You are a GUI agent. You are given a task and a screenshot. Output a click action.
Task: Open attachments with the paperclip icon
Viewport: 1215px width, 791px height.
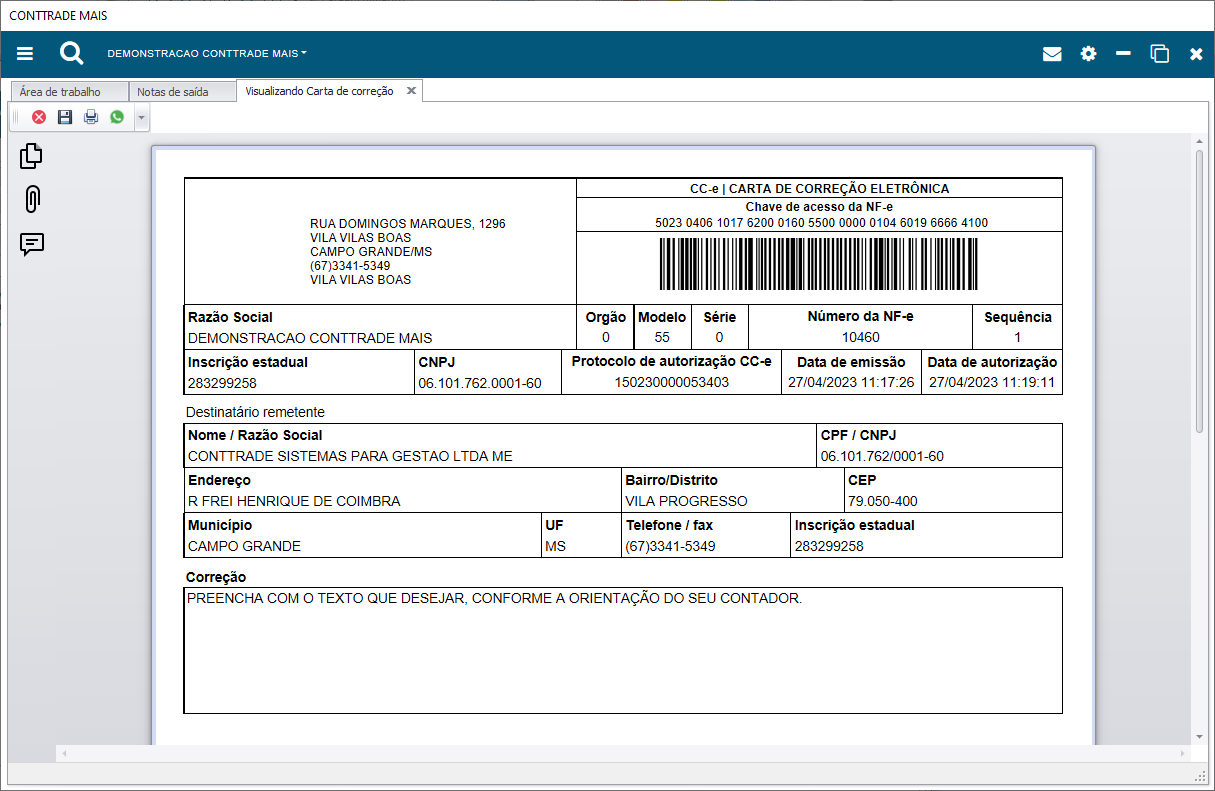32,199
